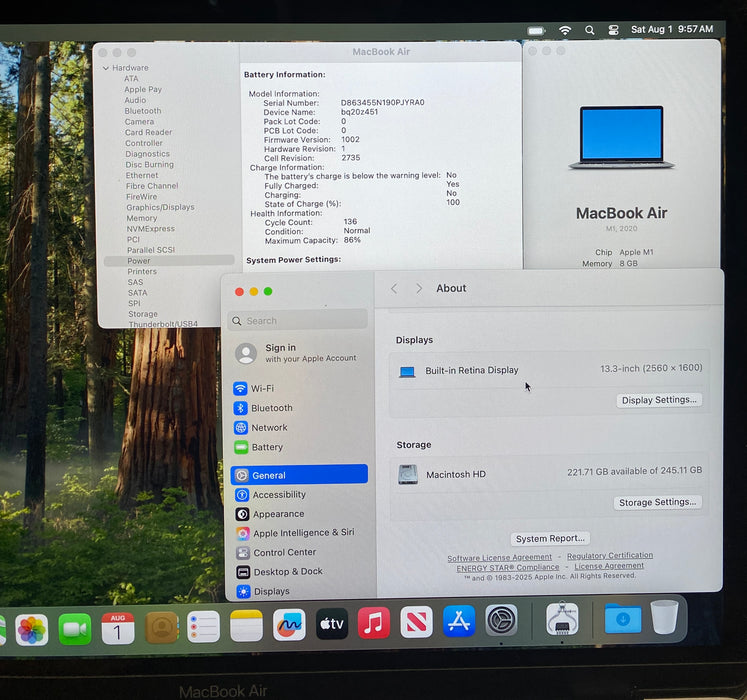Viewport: 747px width, 700px height.
Task: Go back in the Settings About pane
Action: point(394,288)
